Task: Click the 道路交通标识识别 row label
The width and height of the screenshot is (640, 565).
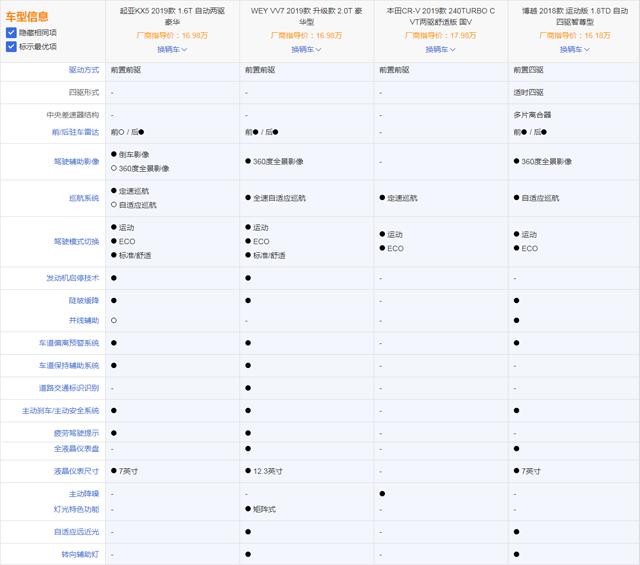Action: (69, 388)
